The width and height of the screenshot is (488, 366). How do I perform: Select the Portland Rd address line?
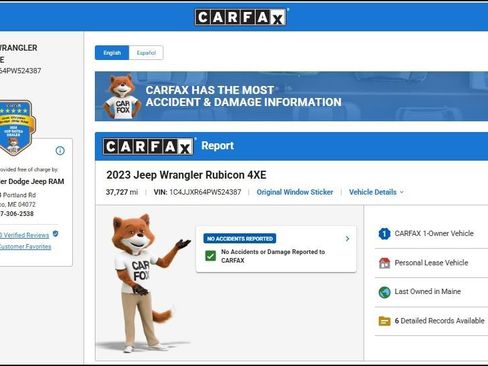pyautogui.click(x=18, y=195)
